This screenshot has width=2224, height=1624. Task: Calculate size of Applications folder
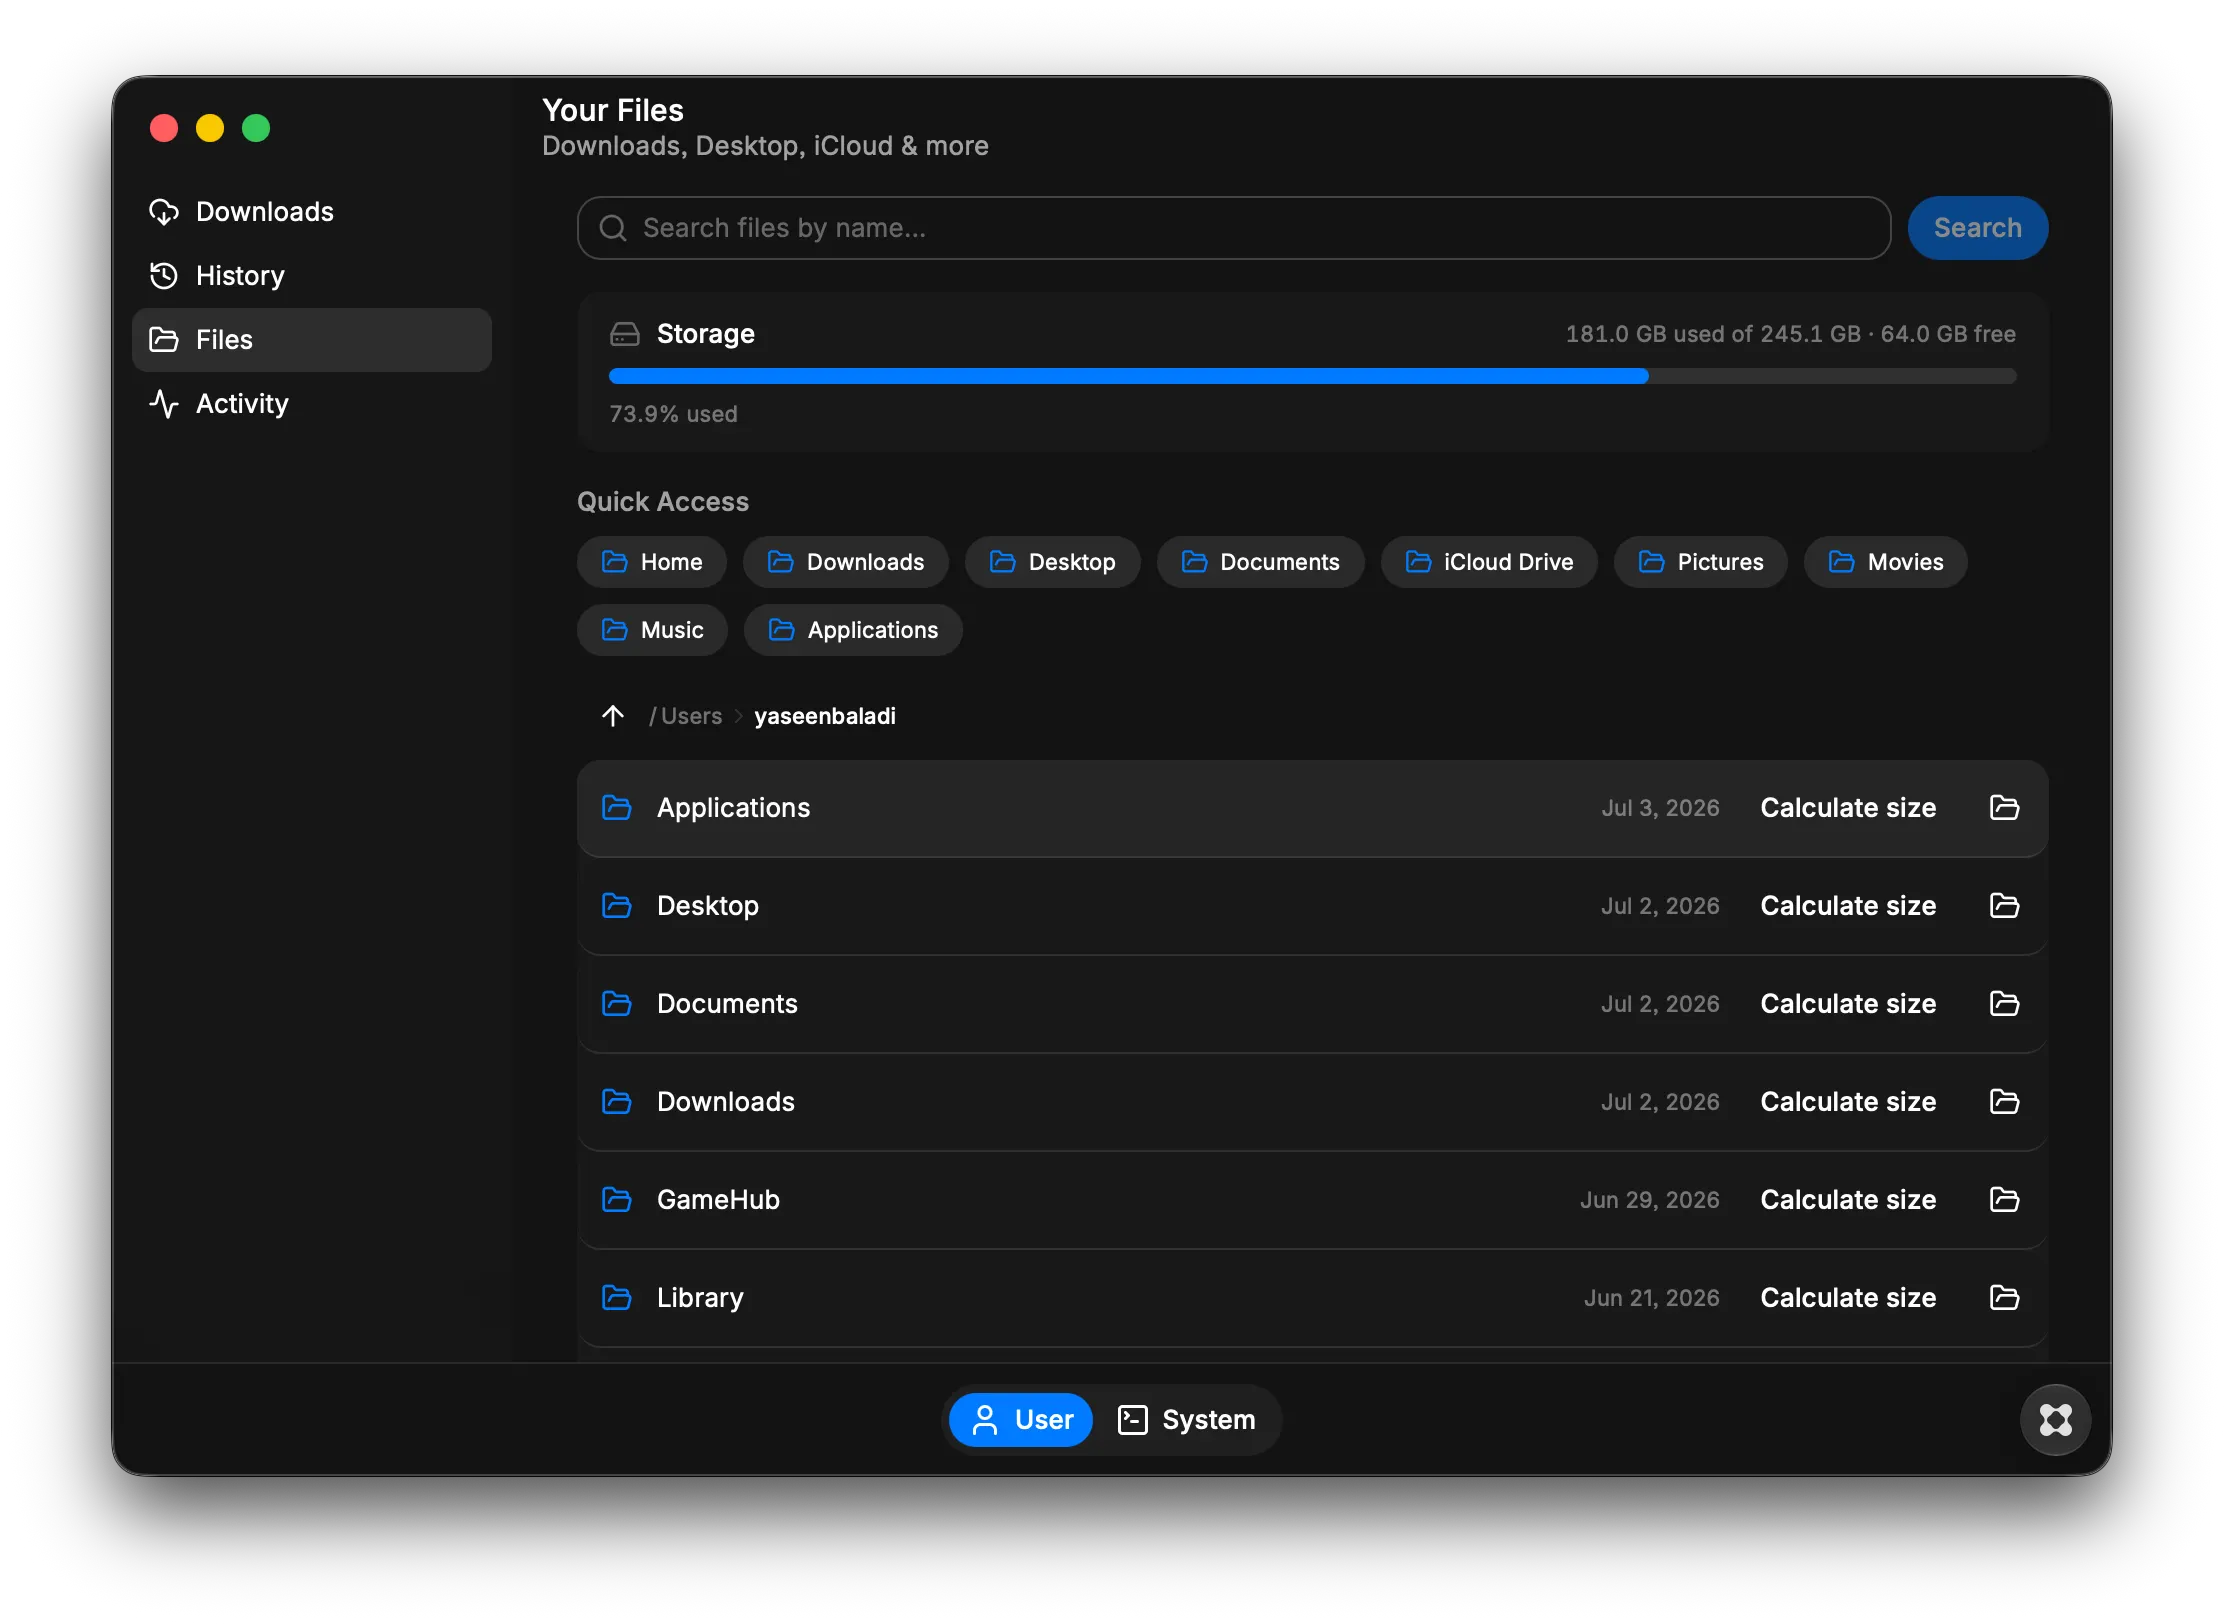click(x=1848, y=808)
